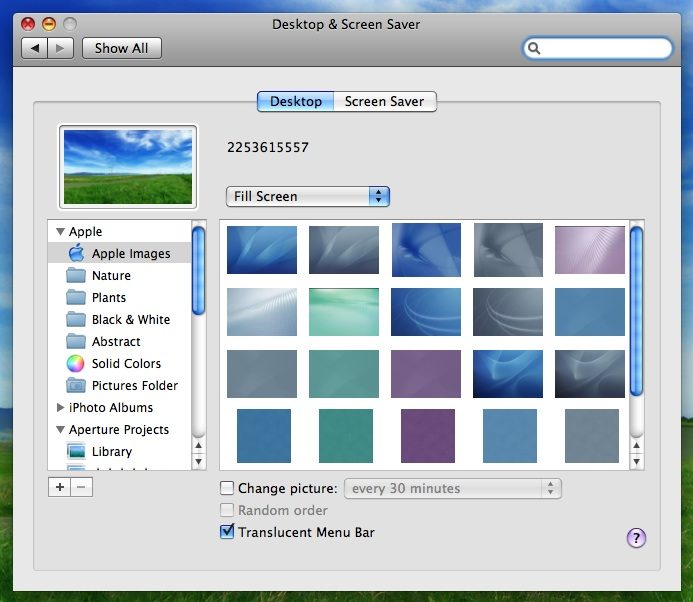This screenshot has height=602, width=693.
Task: Pick the square light blue swatch, bottom row fourth
Action: tap(510, 436)
